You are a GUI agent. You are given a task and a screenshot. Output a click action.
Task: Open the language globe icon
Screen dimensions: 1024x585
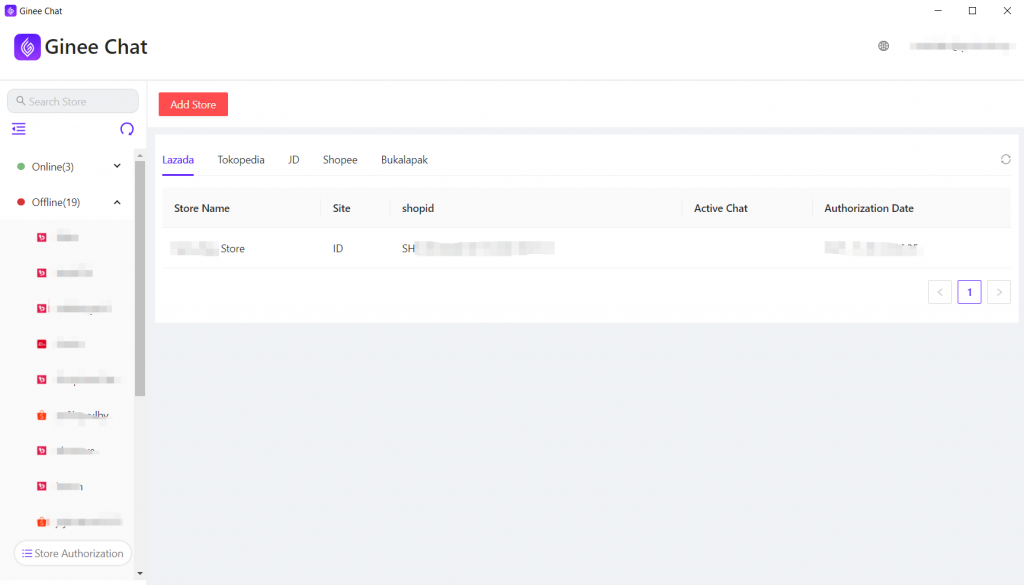884,46
